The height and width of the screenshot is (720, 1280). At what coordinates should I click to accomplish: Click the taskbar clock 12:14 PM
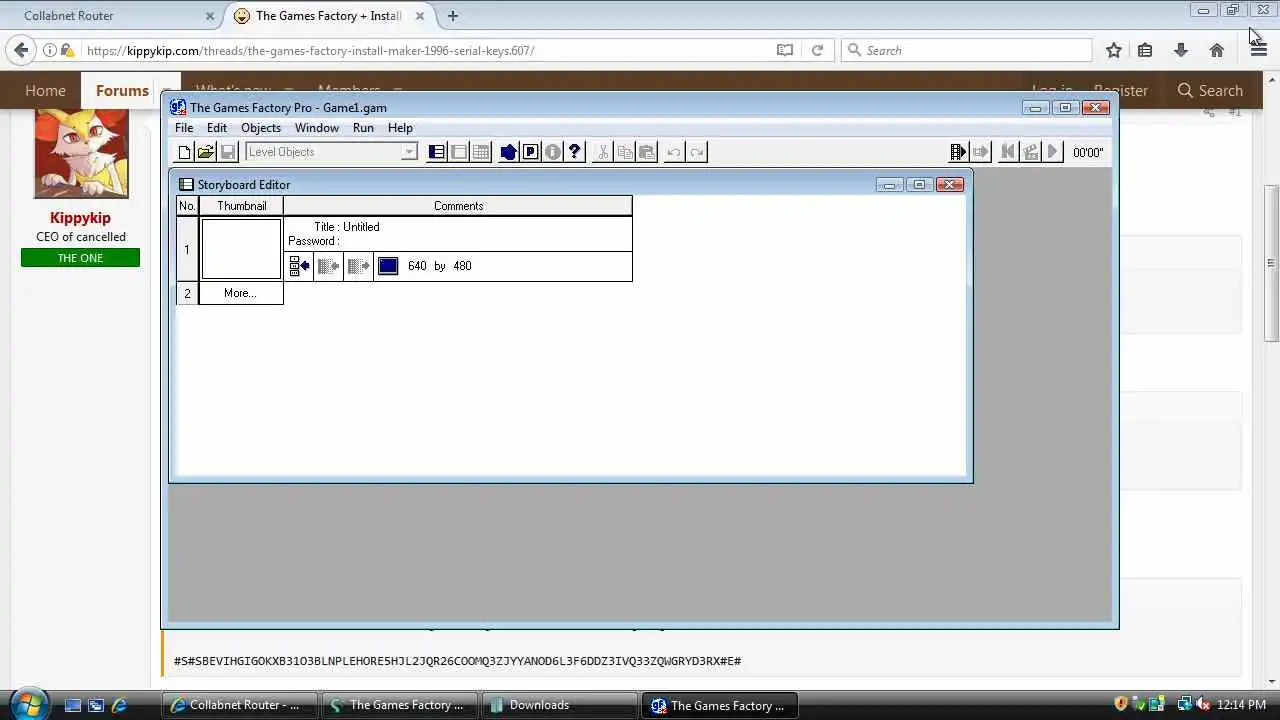click(x=1241, y=705)
